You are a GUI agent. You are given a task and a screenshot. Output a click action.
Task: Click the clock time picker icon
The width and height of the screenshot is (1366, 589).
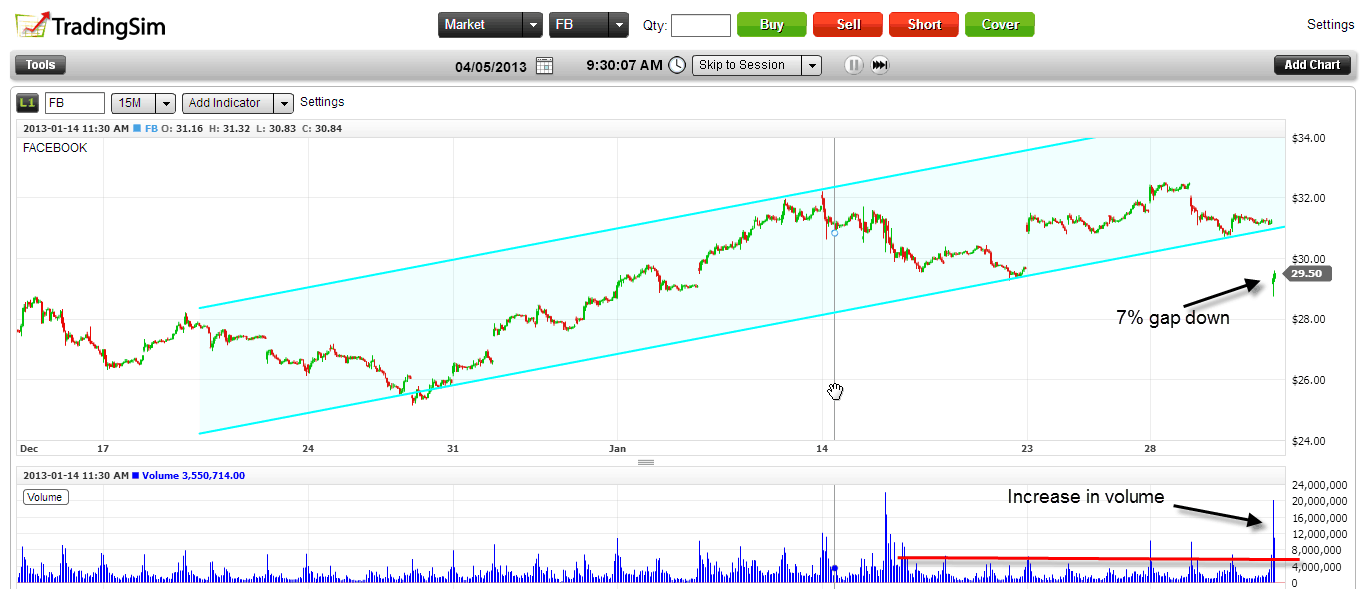[x=677, y=65]
